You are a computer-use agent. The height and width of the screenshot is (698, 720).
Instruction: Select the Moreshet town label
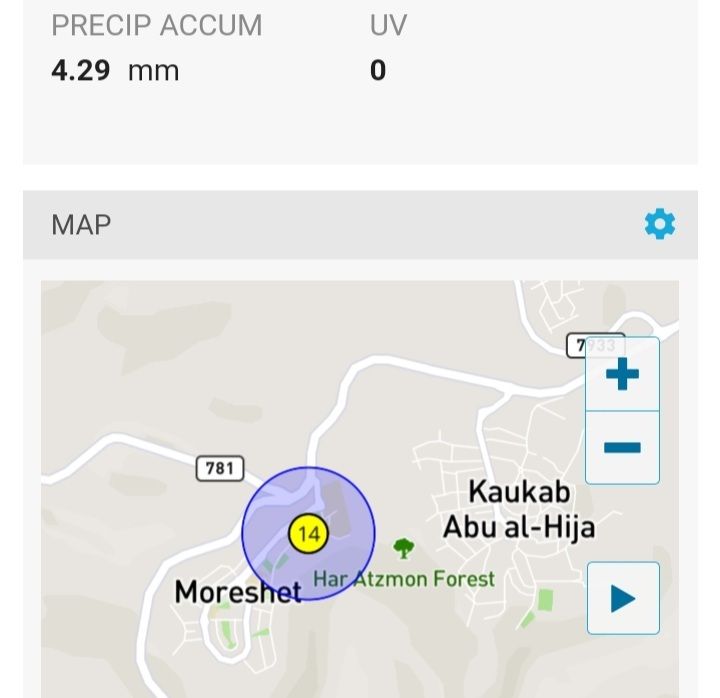point(238,591)
